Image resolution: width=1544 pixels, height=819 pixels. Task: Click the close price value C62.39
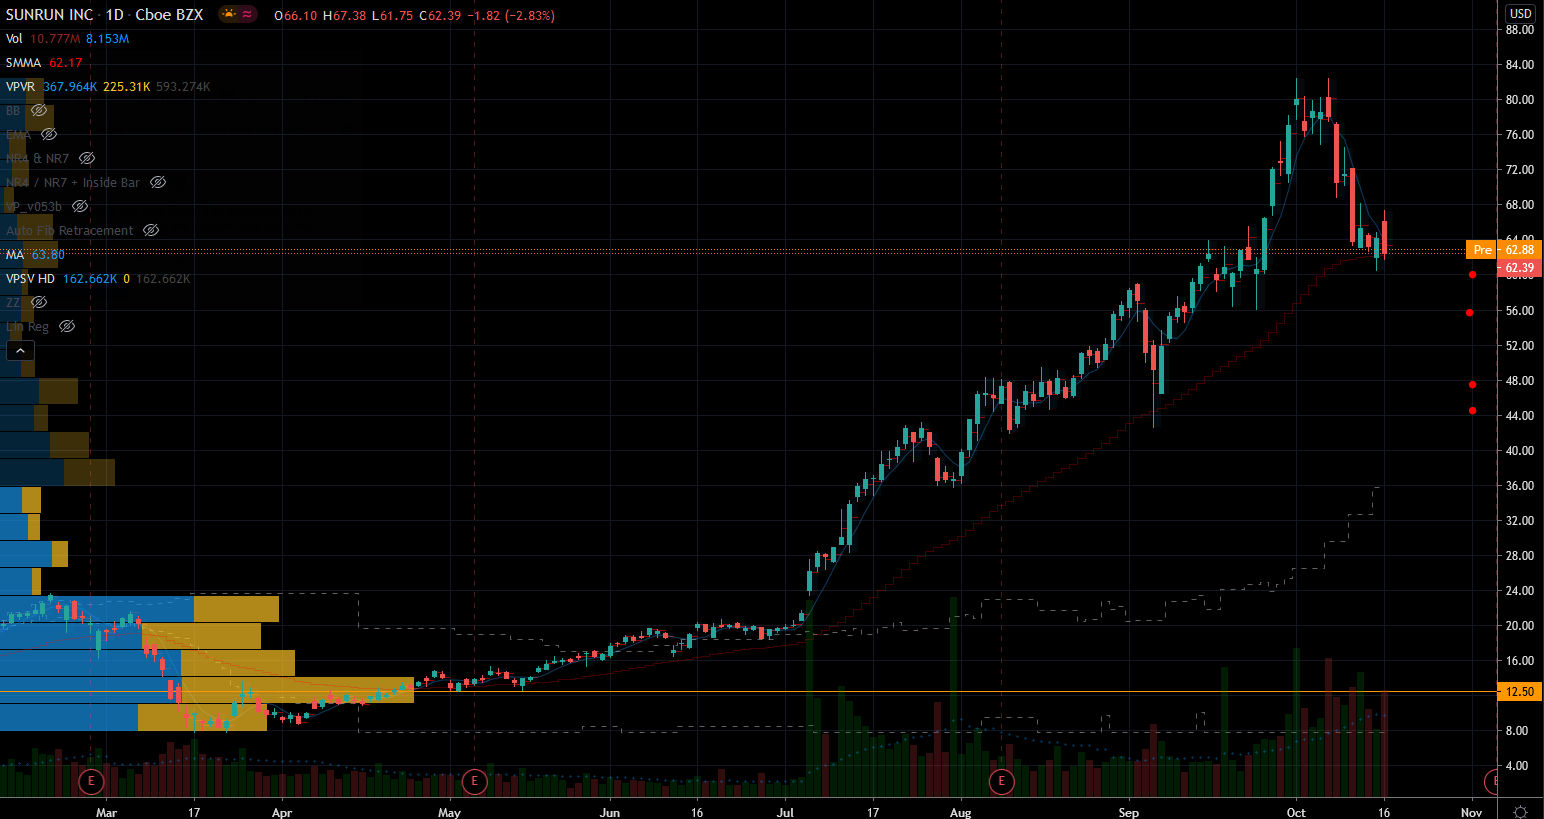point(440,15)
